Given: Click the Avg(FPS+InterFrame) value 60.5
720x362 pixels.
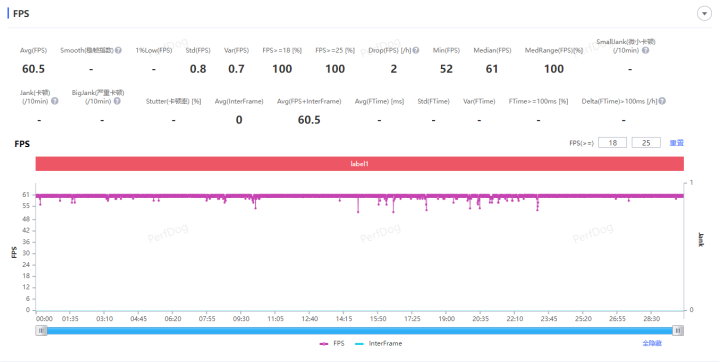Looking at the screenshot, I should coord(309,120).
